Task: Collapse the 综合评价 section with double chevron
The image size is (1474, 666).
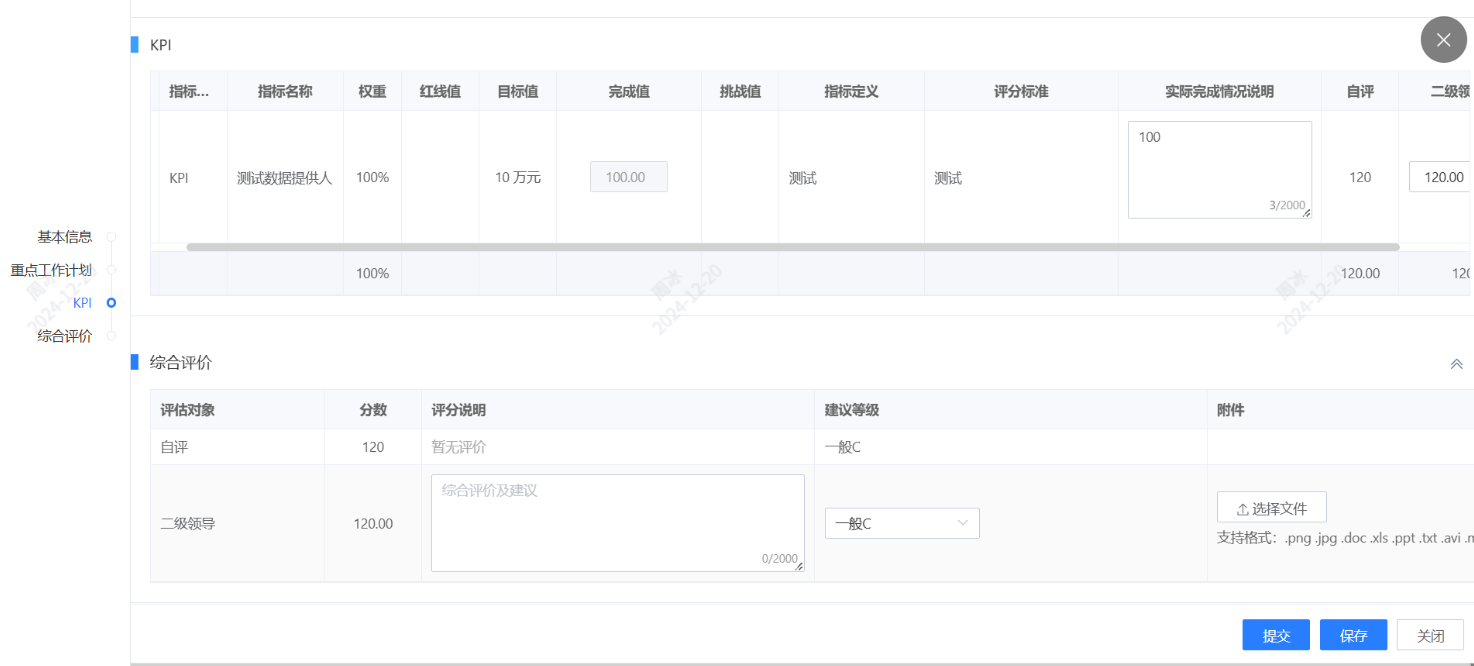Action: pos(1456,364)
